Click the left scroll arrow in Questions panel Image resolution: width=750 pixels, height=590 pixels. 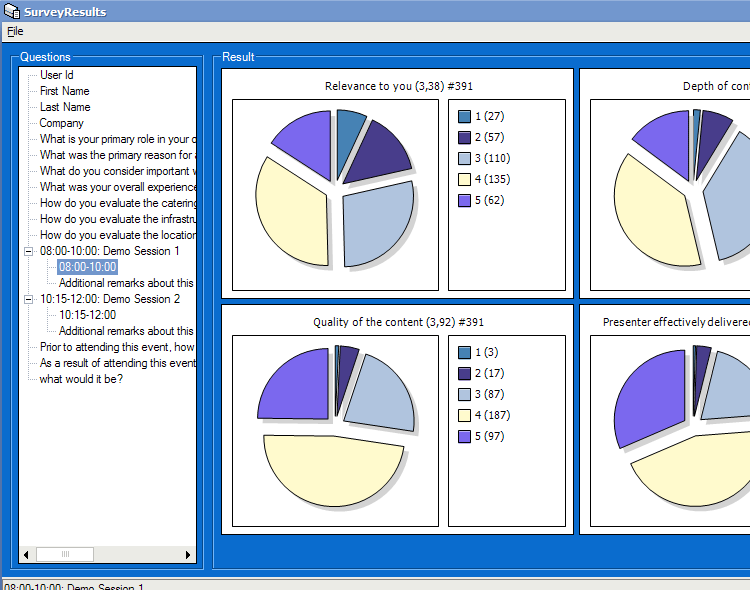26,555
